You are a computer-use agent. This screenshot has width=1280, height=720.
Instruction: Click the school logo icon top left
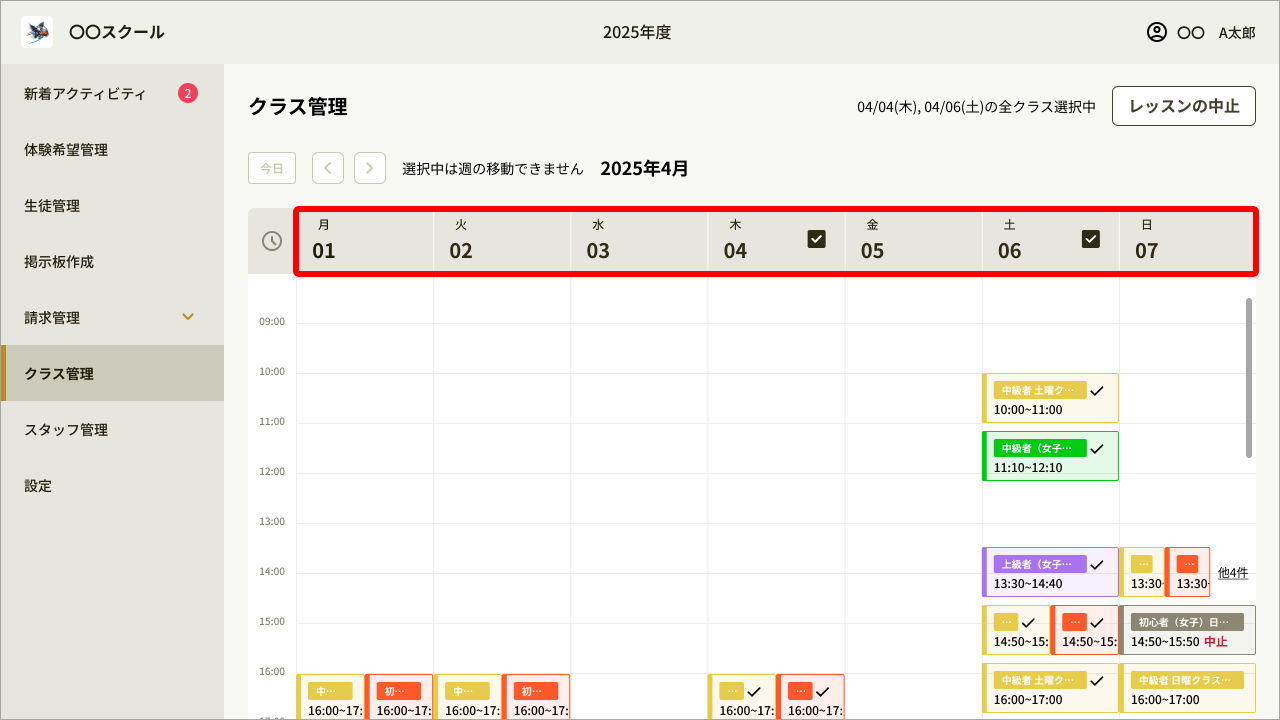tap(36, 31)
